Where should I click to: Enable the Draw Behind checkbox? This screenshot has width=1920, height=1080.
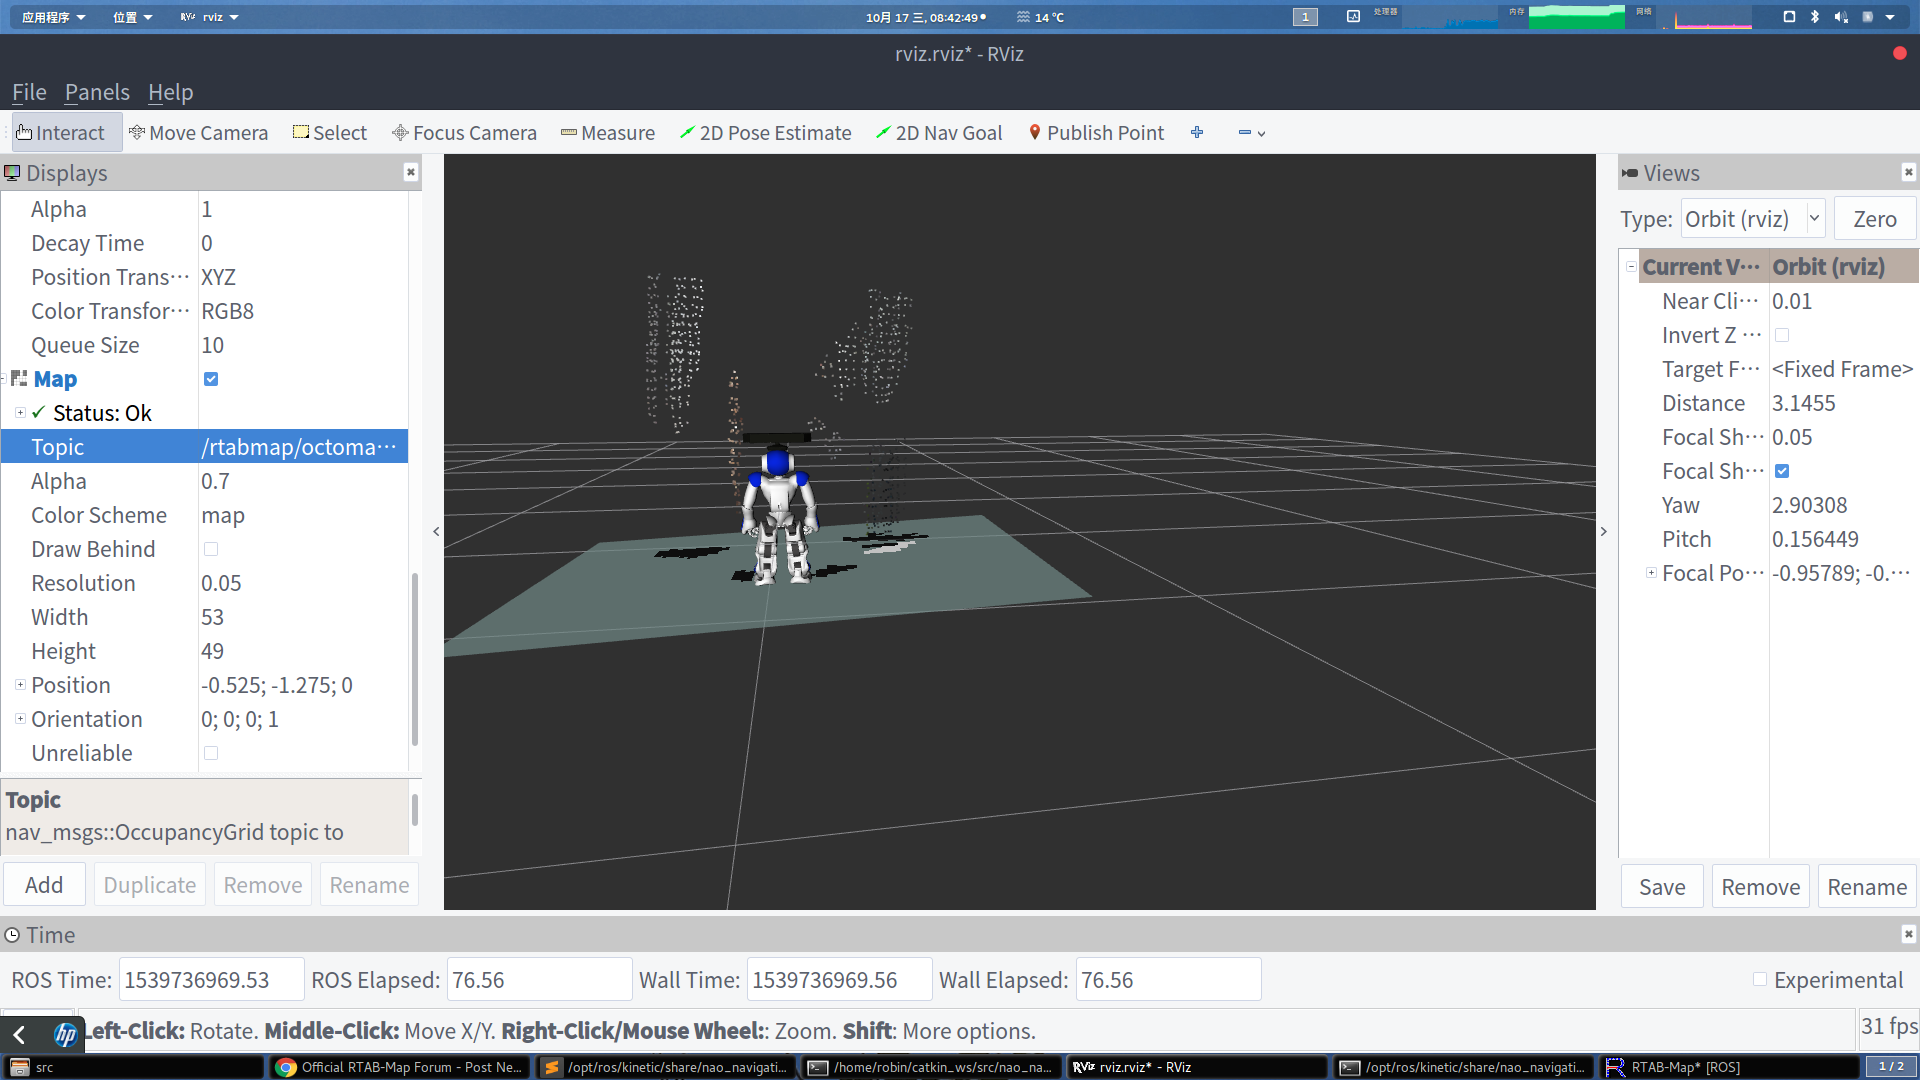point(211,549)
